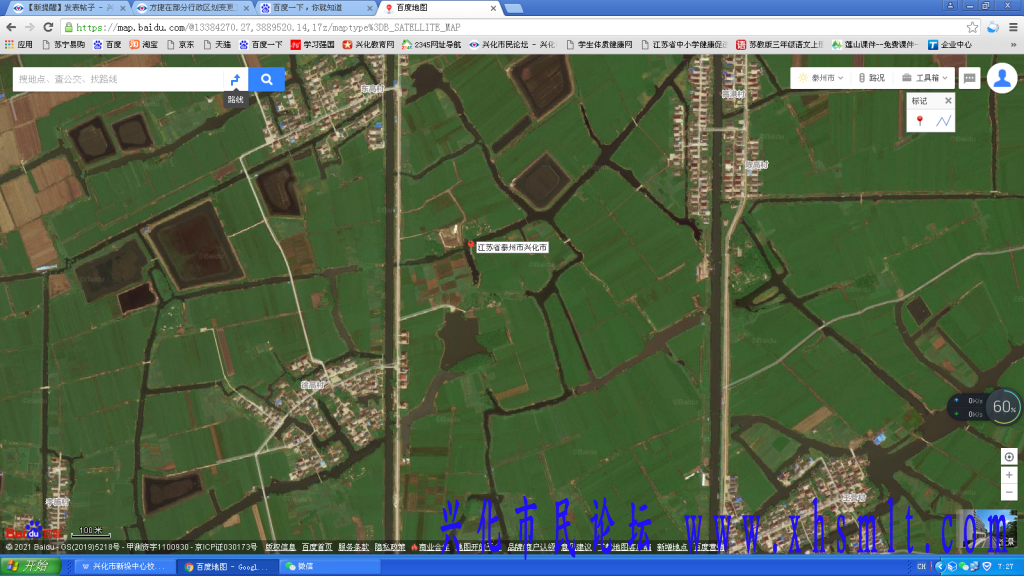Click the 江苏省泰州市兴化市 location label

pos(512,248)
